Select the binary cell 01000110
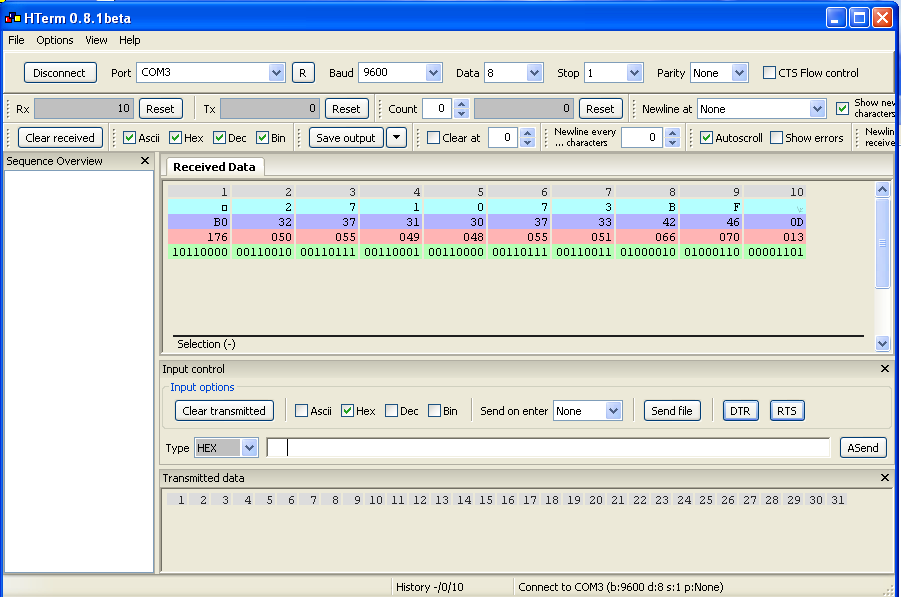 (x=711, y=252)
